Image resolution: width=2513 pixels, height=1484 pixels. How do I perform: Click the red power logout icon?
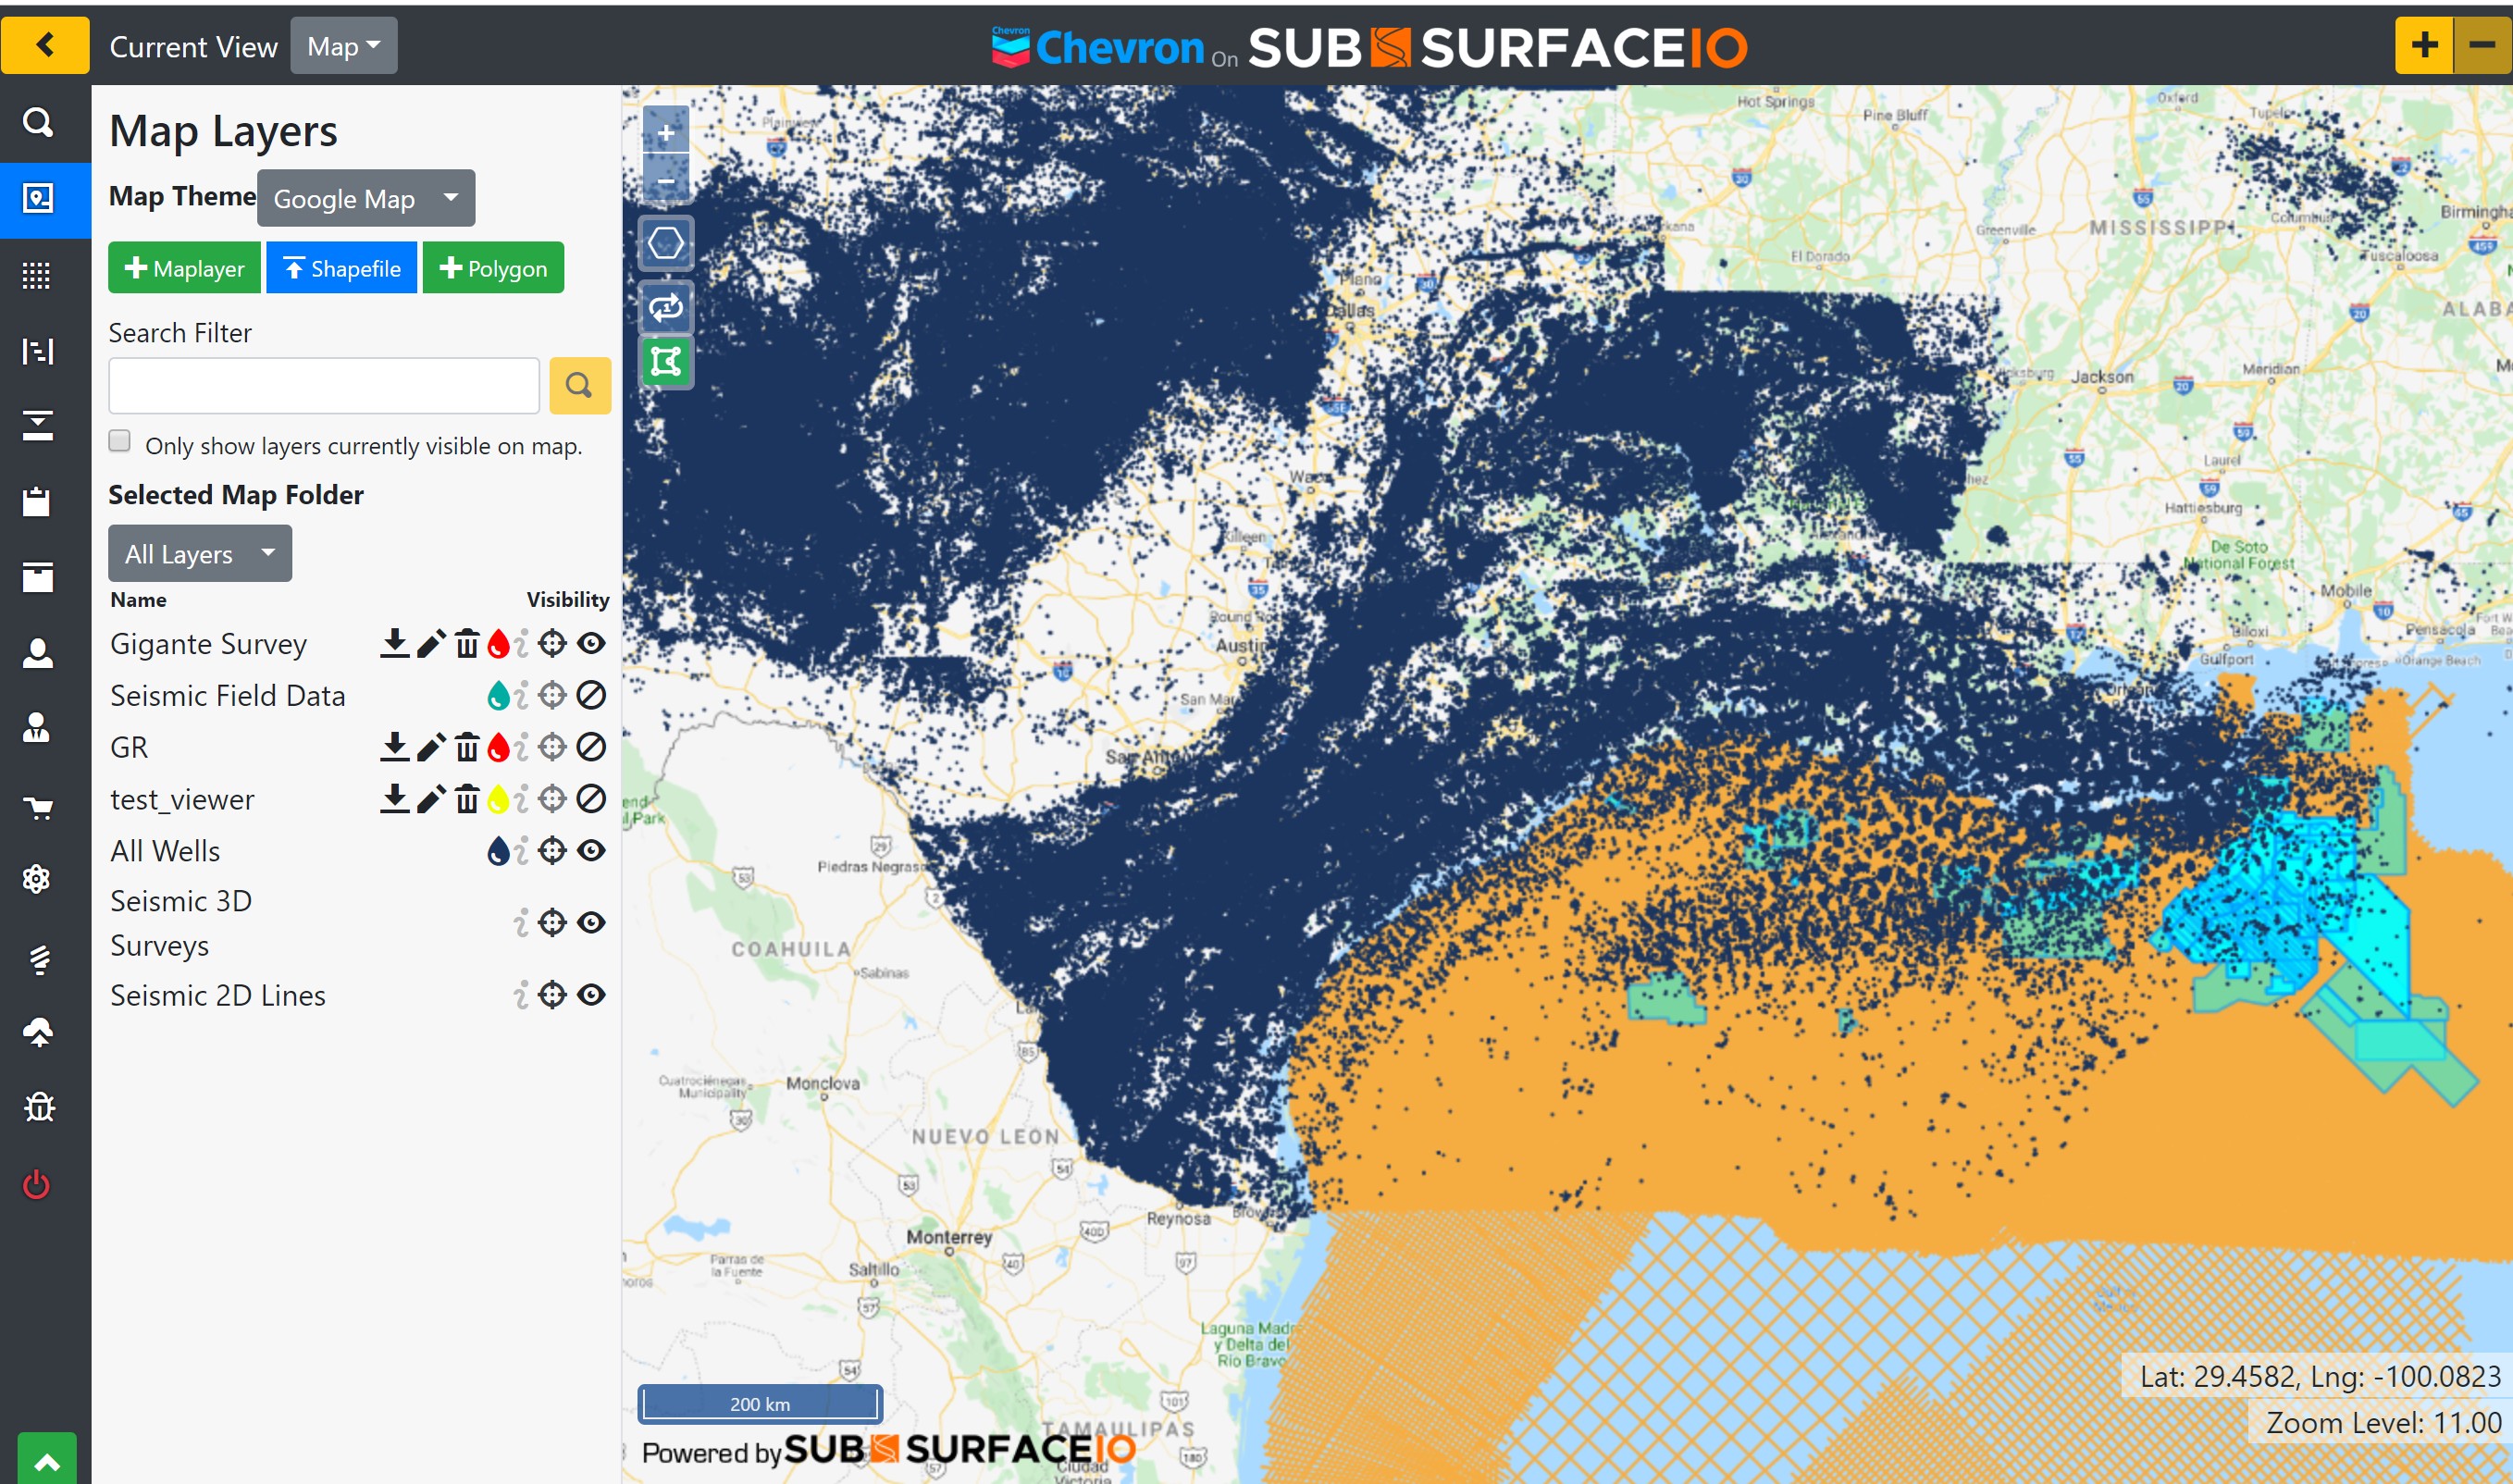pos(37,1184)
